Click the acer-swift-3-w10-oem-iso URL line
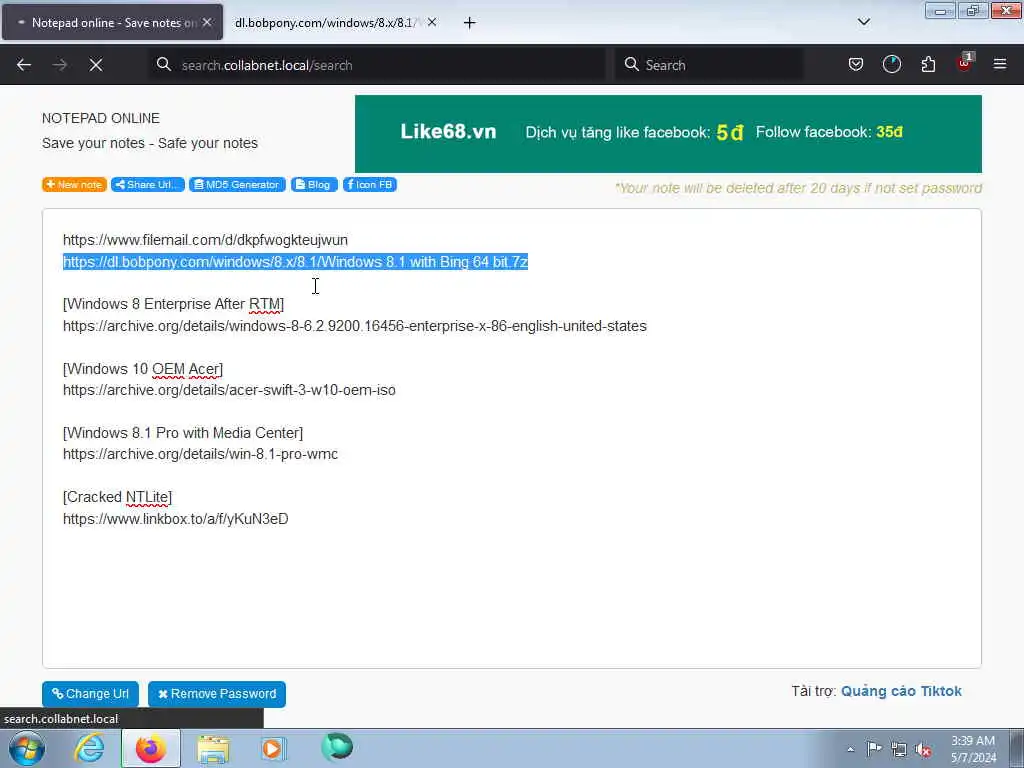The image size is (1024, 768). (x=229, y=390)
